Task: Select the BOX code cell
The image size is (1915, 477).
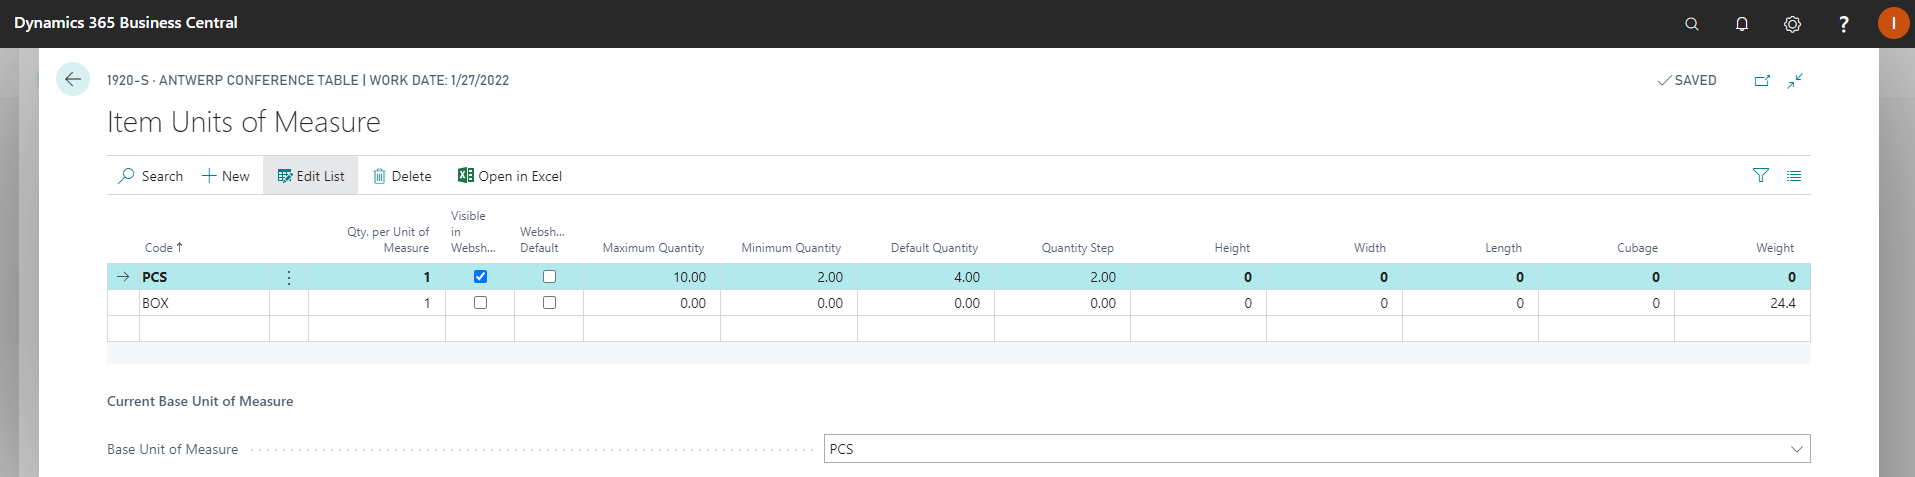Action: pos(204,303)
